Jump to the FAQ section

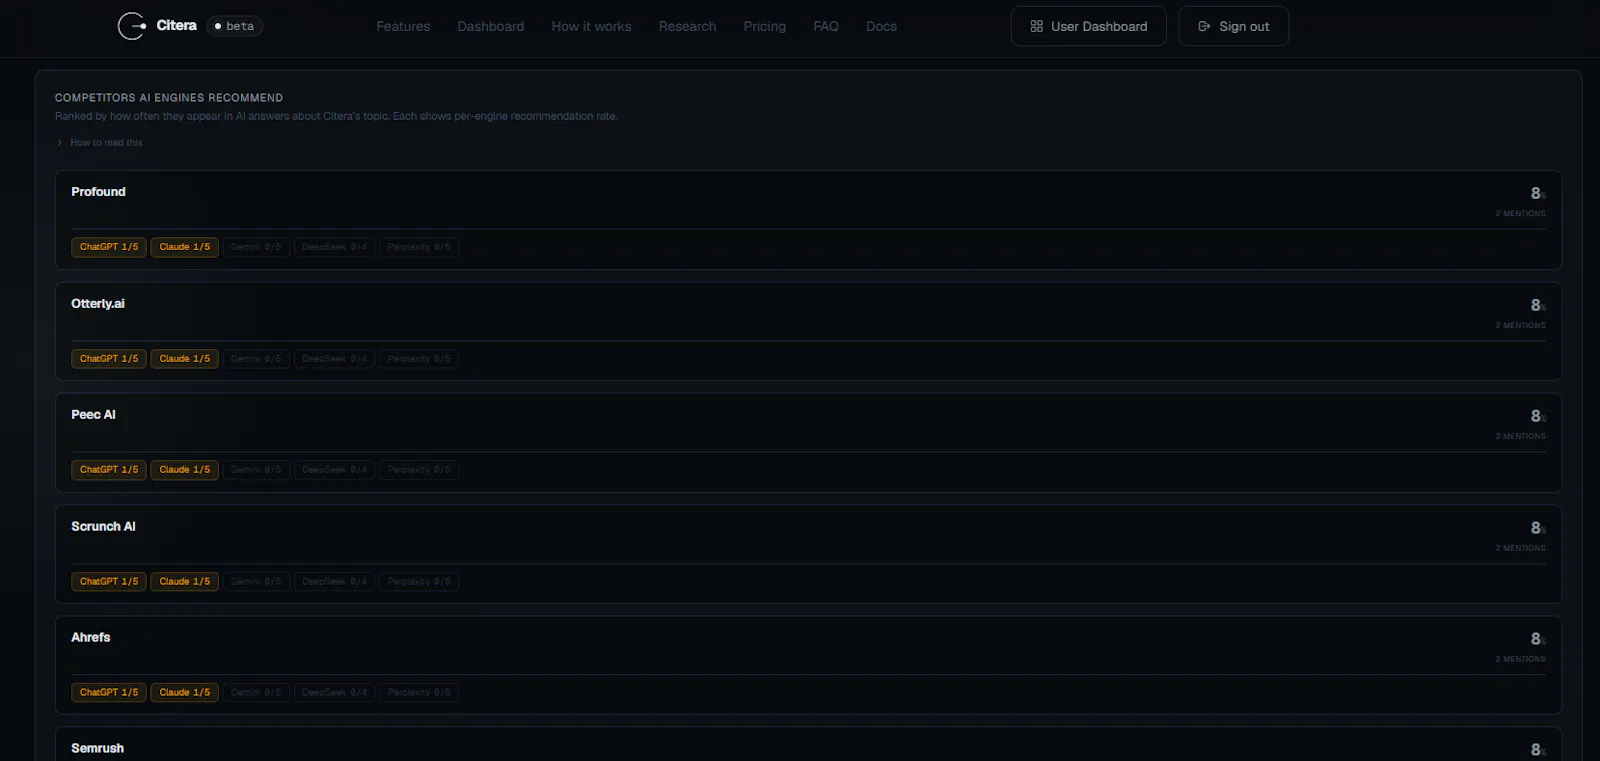(826, 26)
